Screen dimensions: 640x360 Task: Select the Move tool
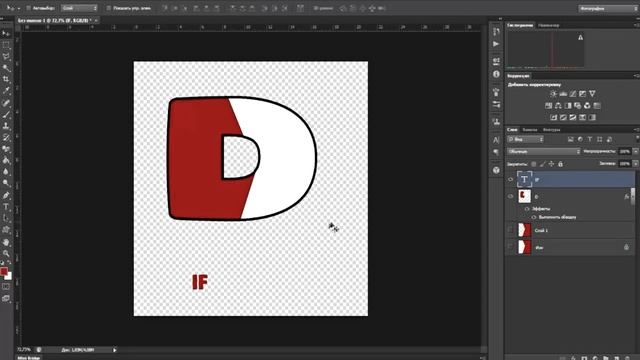6,33
